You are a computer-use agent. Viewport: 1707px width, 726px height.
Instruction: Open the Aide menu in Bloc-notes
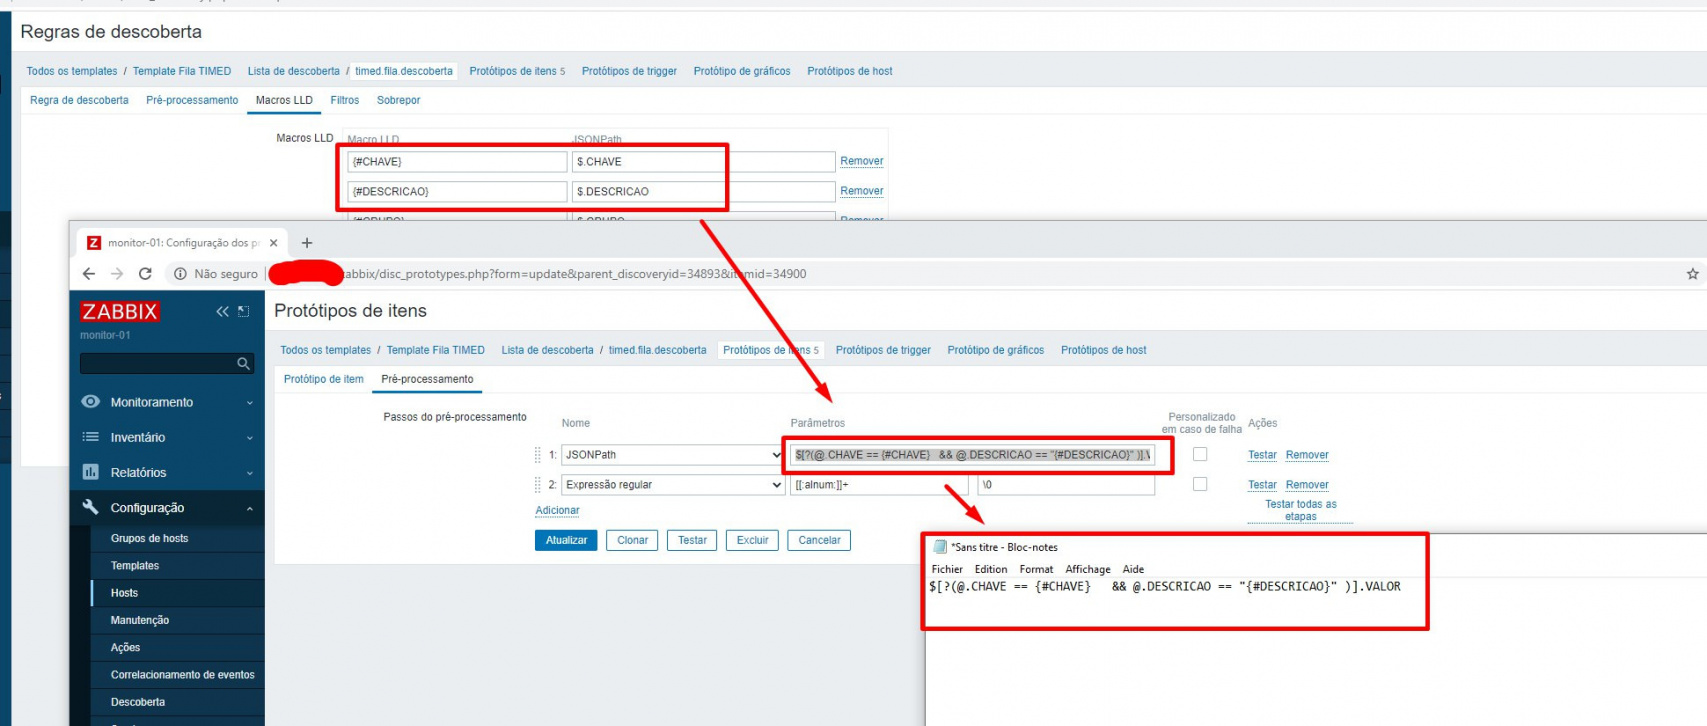click(1133, 569)
